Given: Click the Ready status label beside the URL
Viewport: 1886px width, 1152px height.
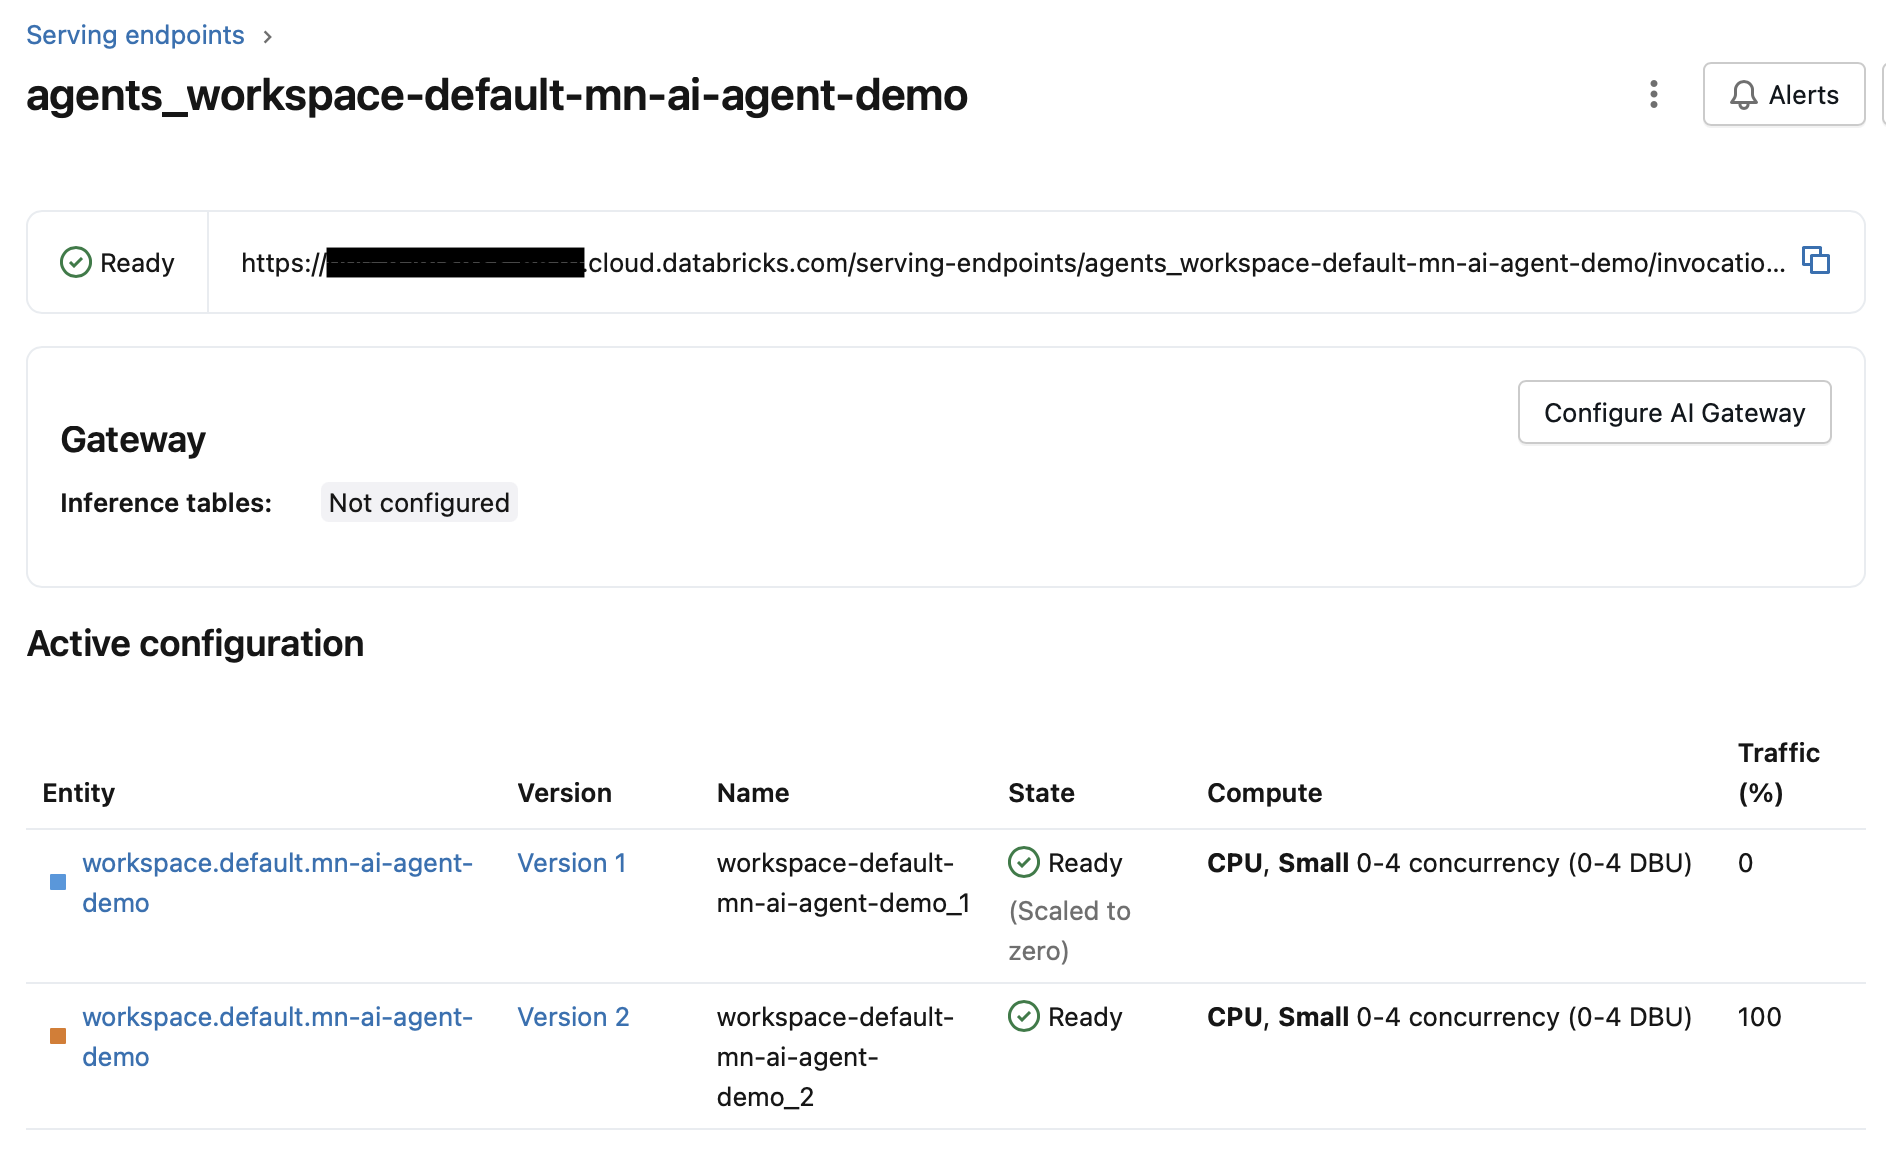Looking at the screenshot, I should (x=137, y=262).
